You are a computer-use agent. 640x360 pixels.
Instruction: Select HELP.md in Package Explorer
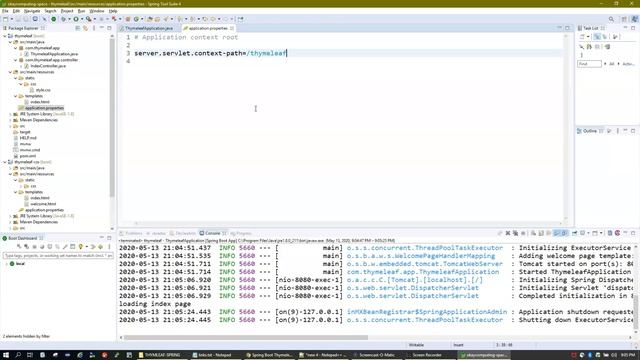28,138
